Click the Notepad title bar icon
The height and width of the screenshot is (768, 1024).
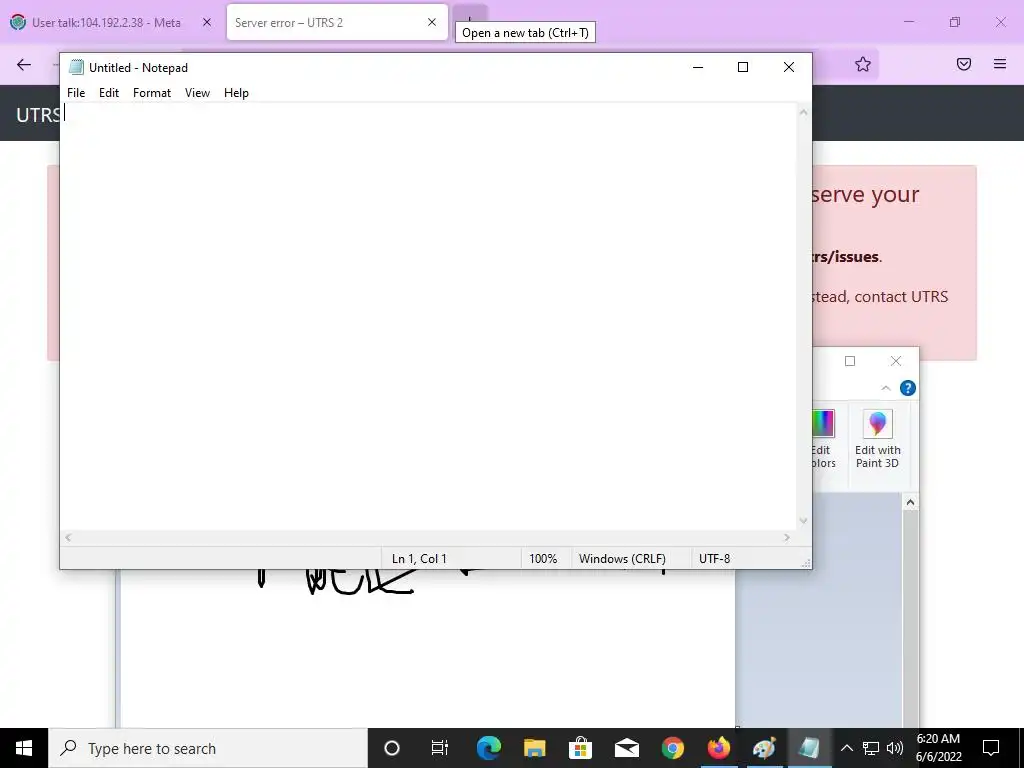[x=76, y=67]
